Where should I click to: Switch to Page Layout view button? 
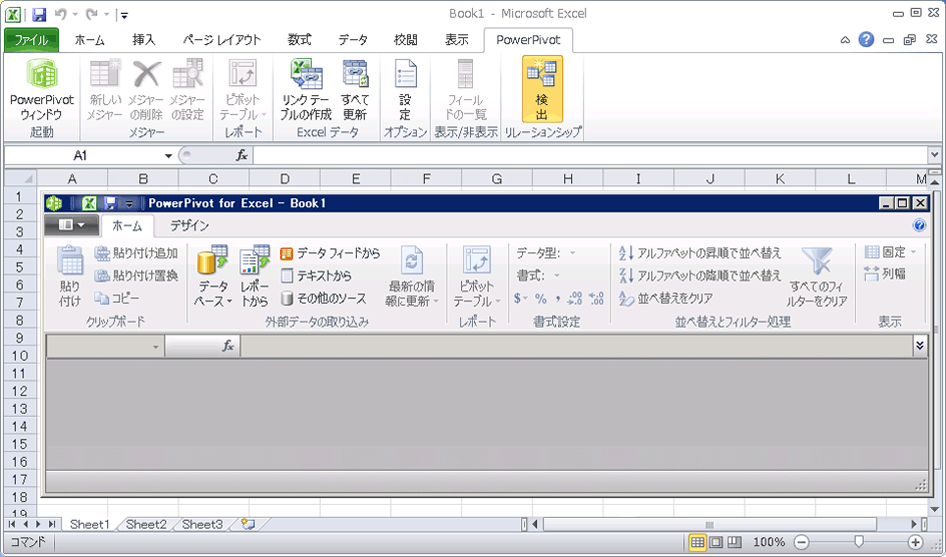(x=716, y=542)
